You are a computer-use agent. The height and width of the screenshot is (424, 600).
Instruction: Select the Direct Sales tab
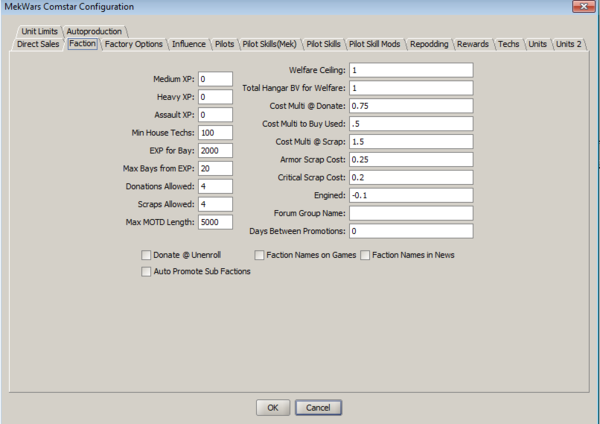tap(37, 44)
